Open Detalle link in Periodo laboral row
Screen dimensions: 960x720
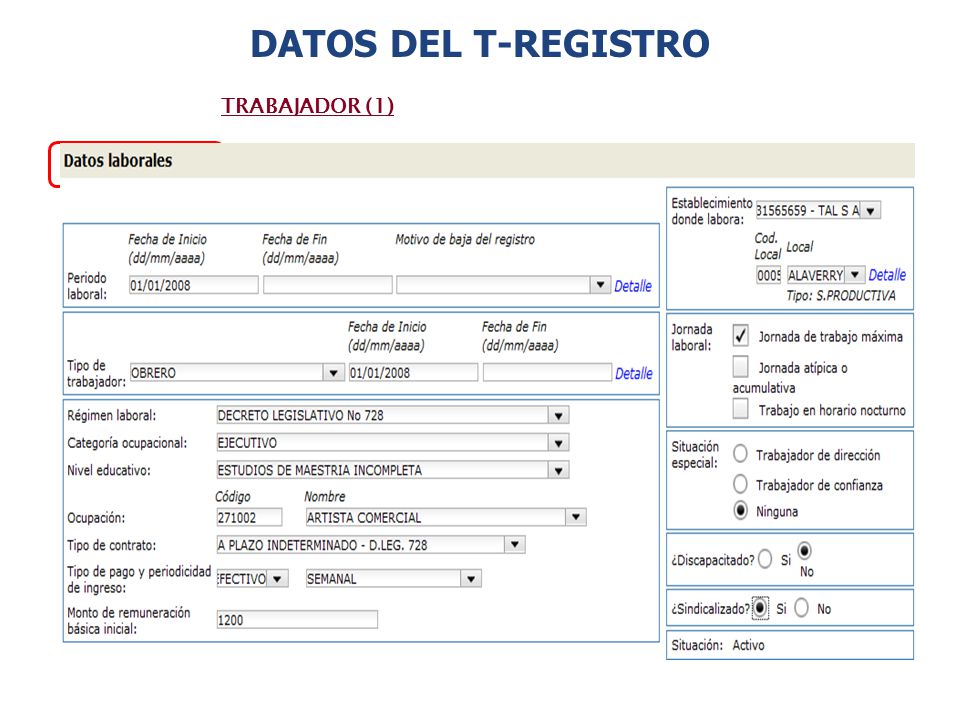[x=633, y=286]
